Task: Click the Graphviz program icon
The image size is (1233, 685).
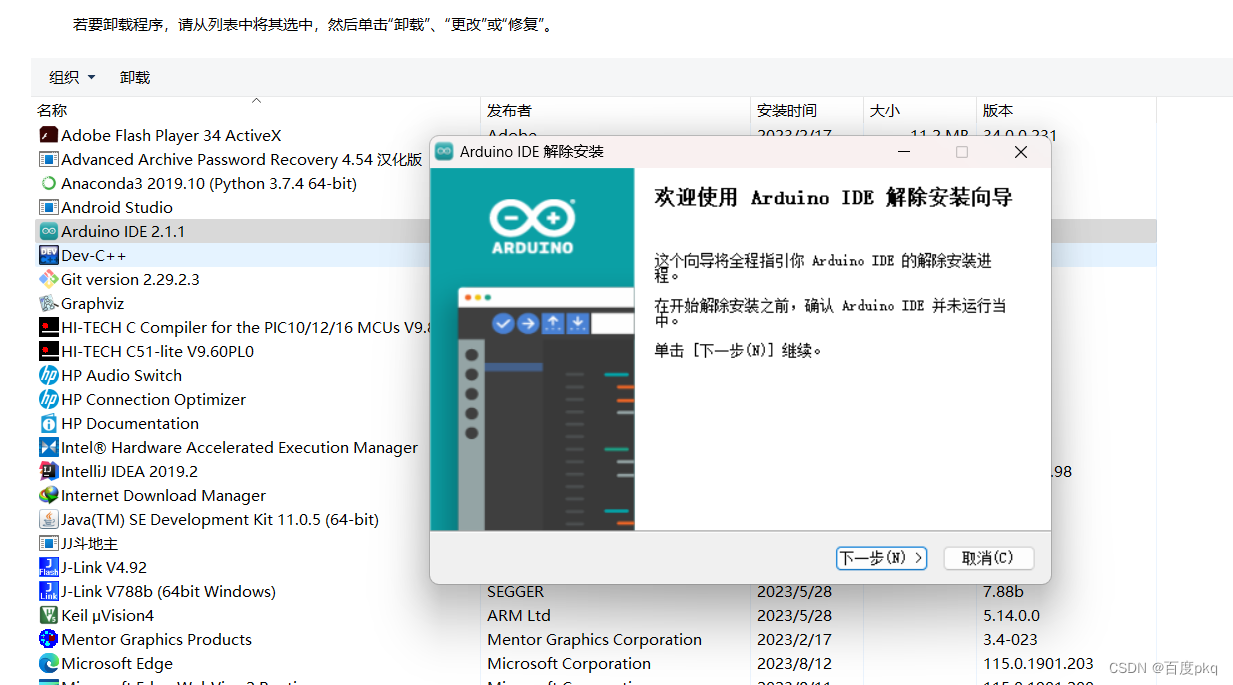Action: tap(48, 303)
